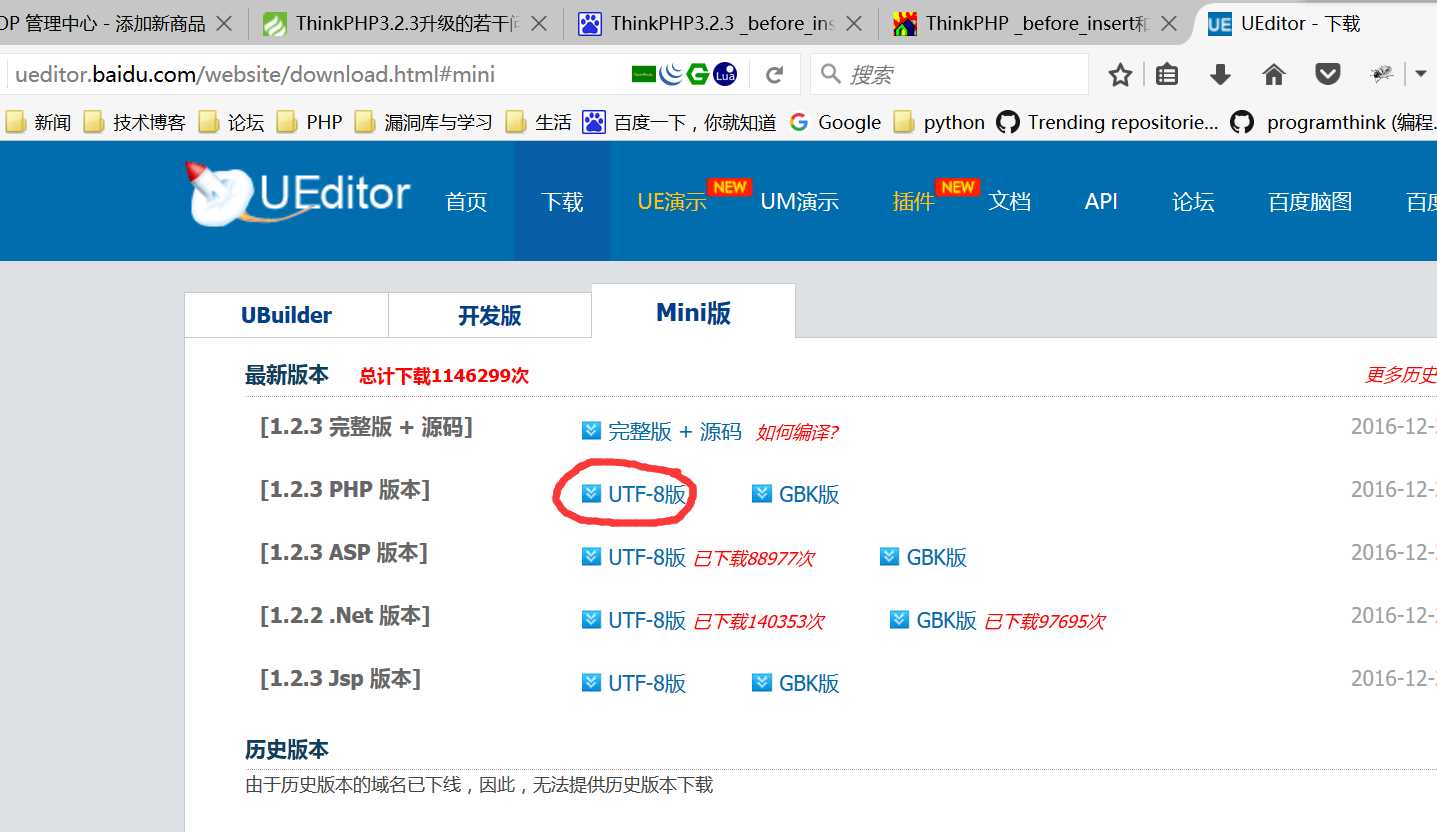This screenshot has width=1437, height=832.
Task: Open the Google bookmark
Action: pos(835,122)
